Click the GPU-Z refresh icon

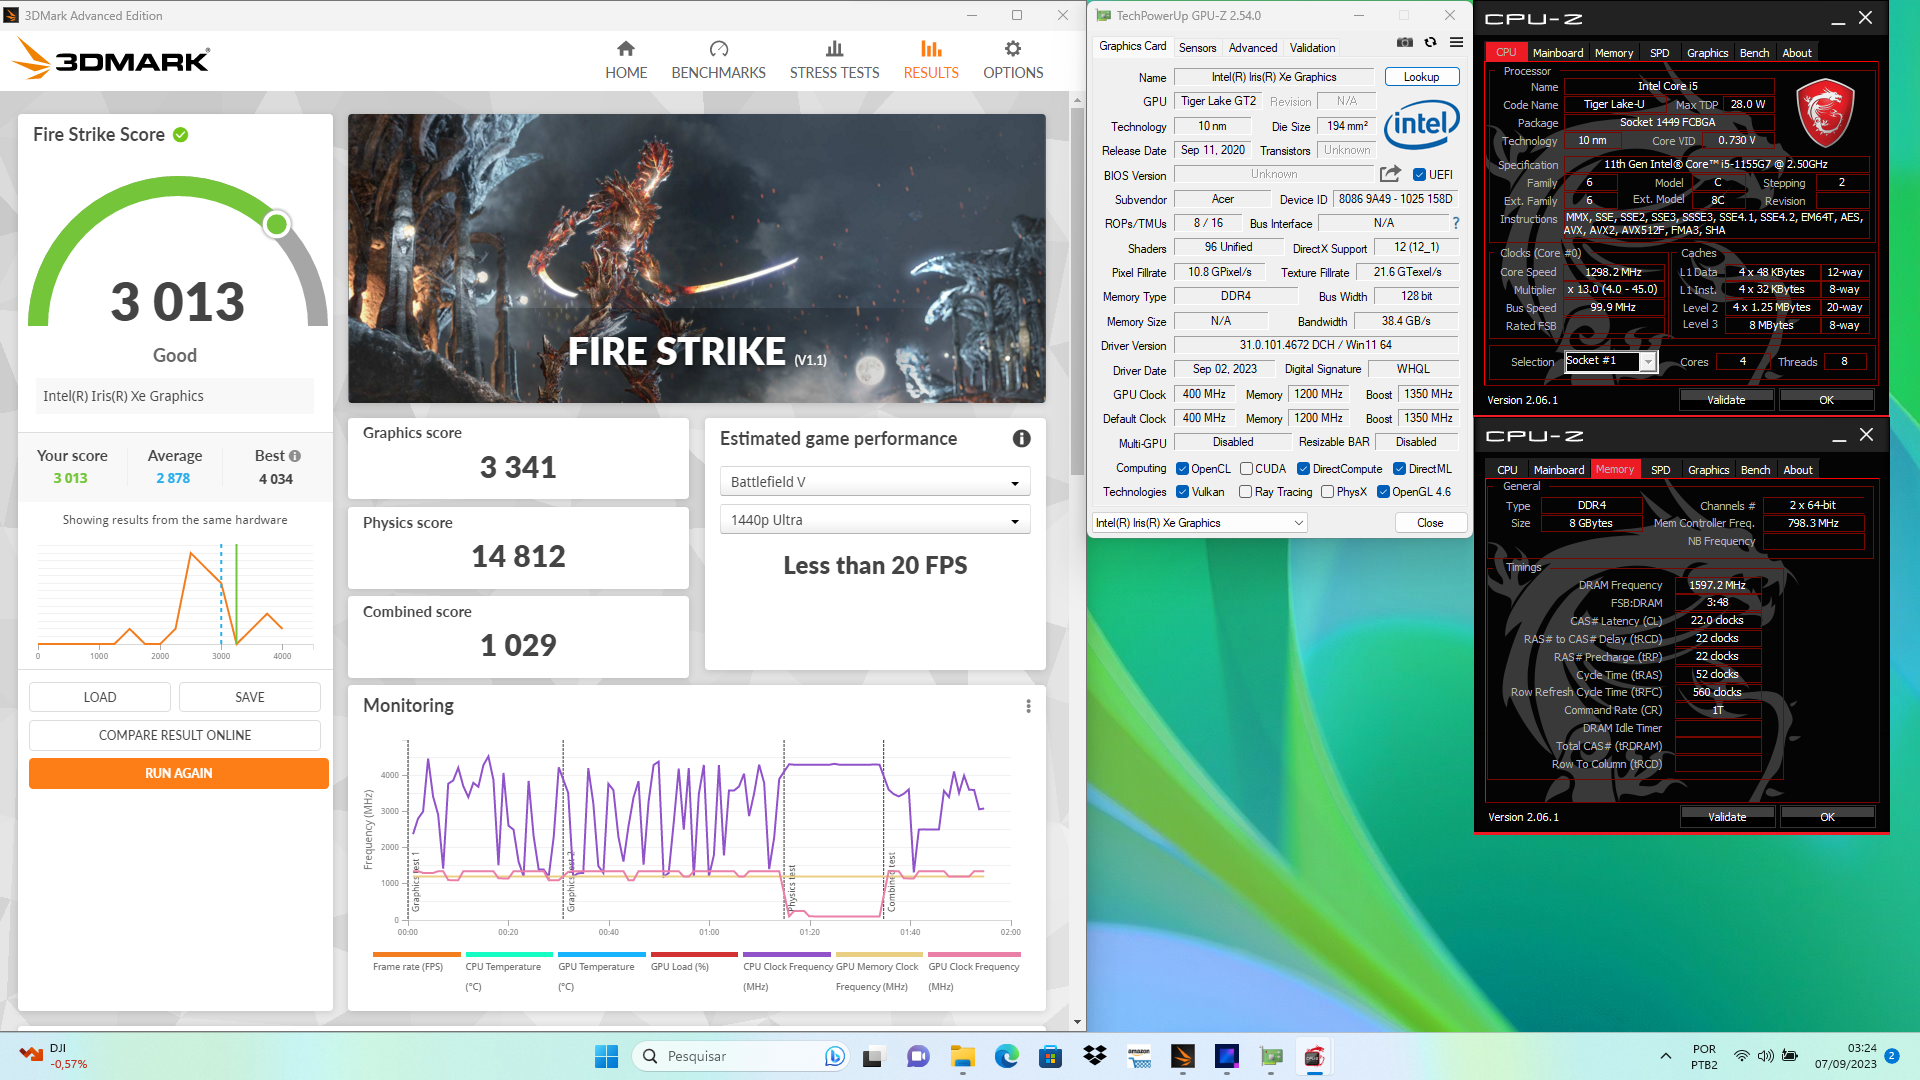pyautogui.click(x=1430, y=42)
